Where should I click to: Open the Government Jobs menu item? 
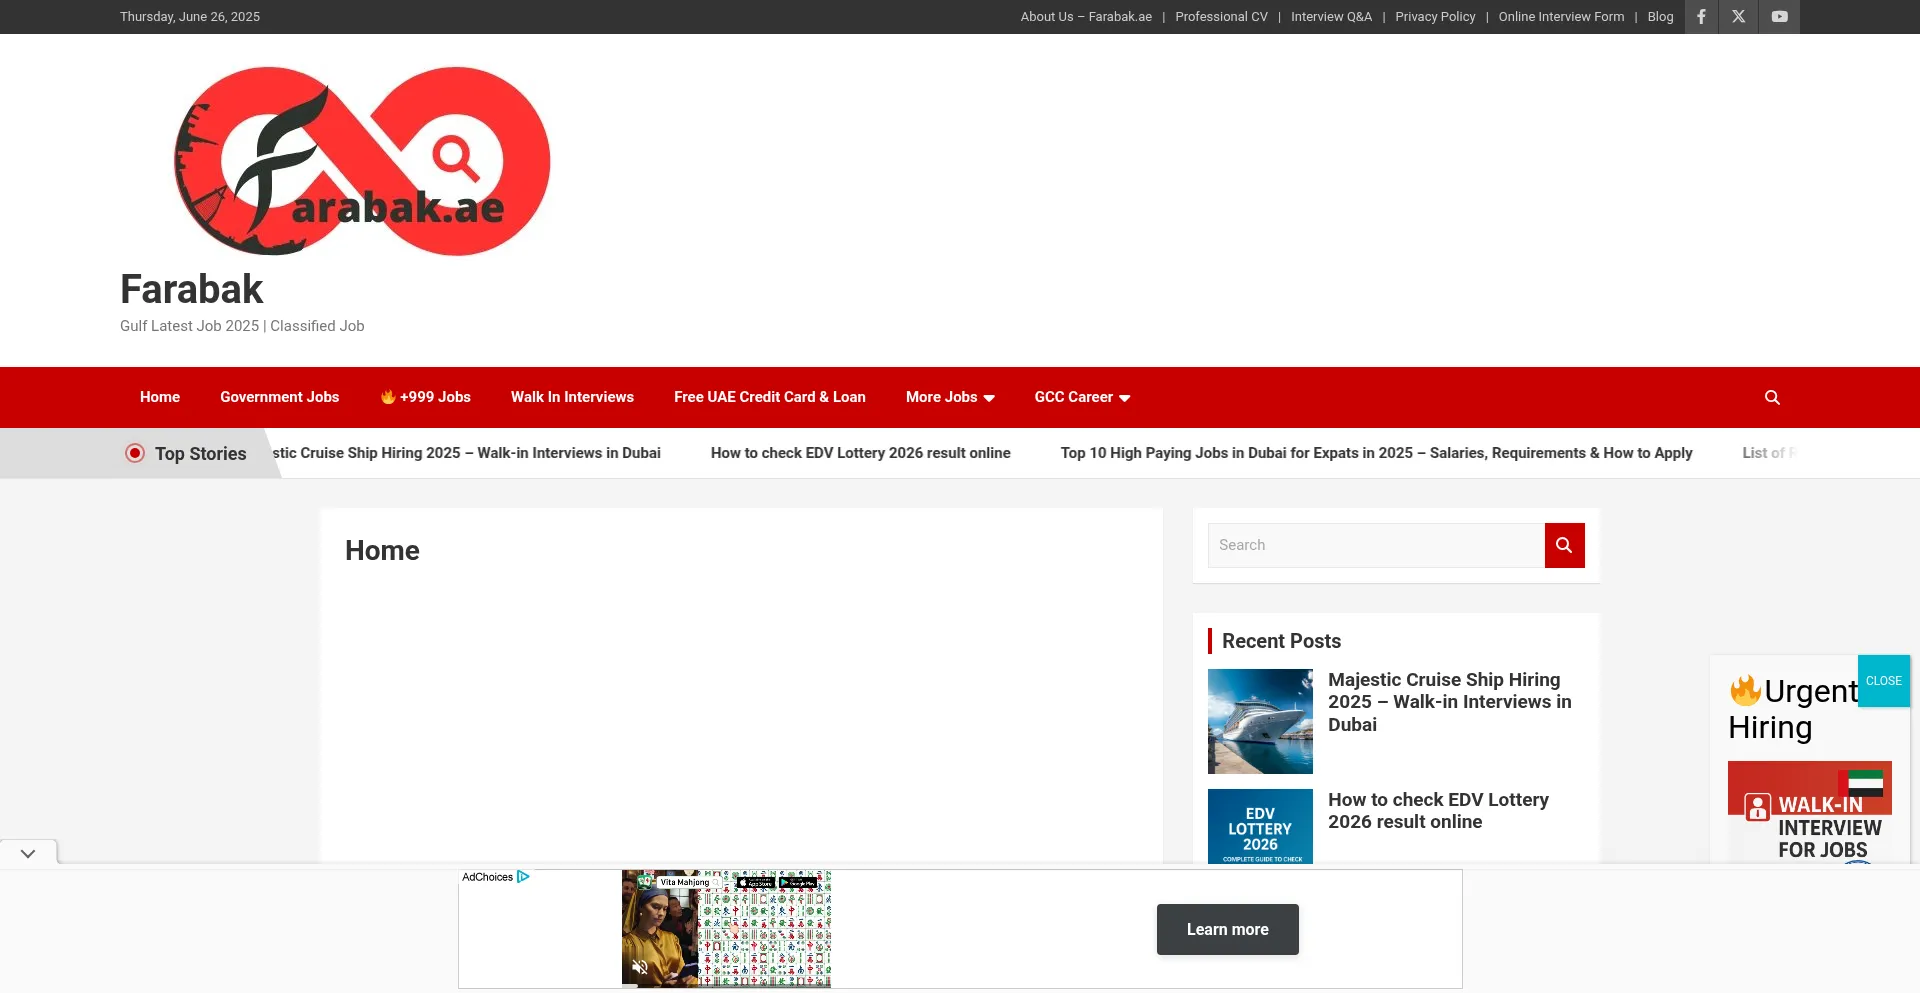(x=279, y=397)
